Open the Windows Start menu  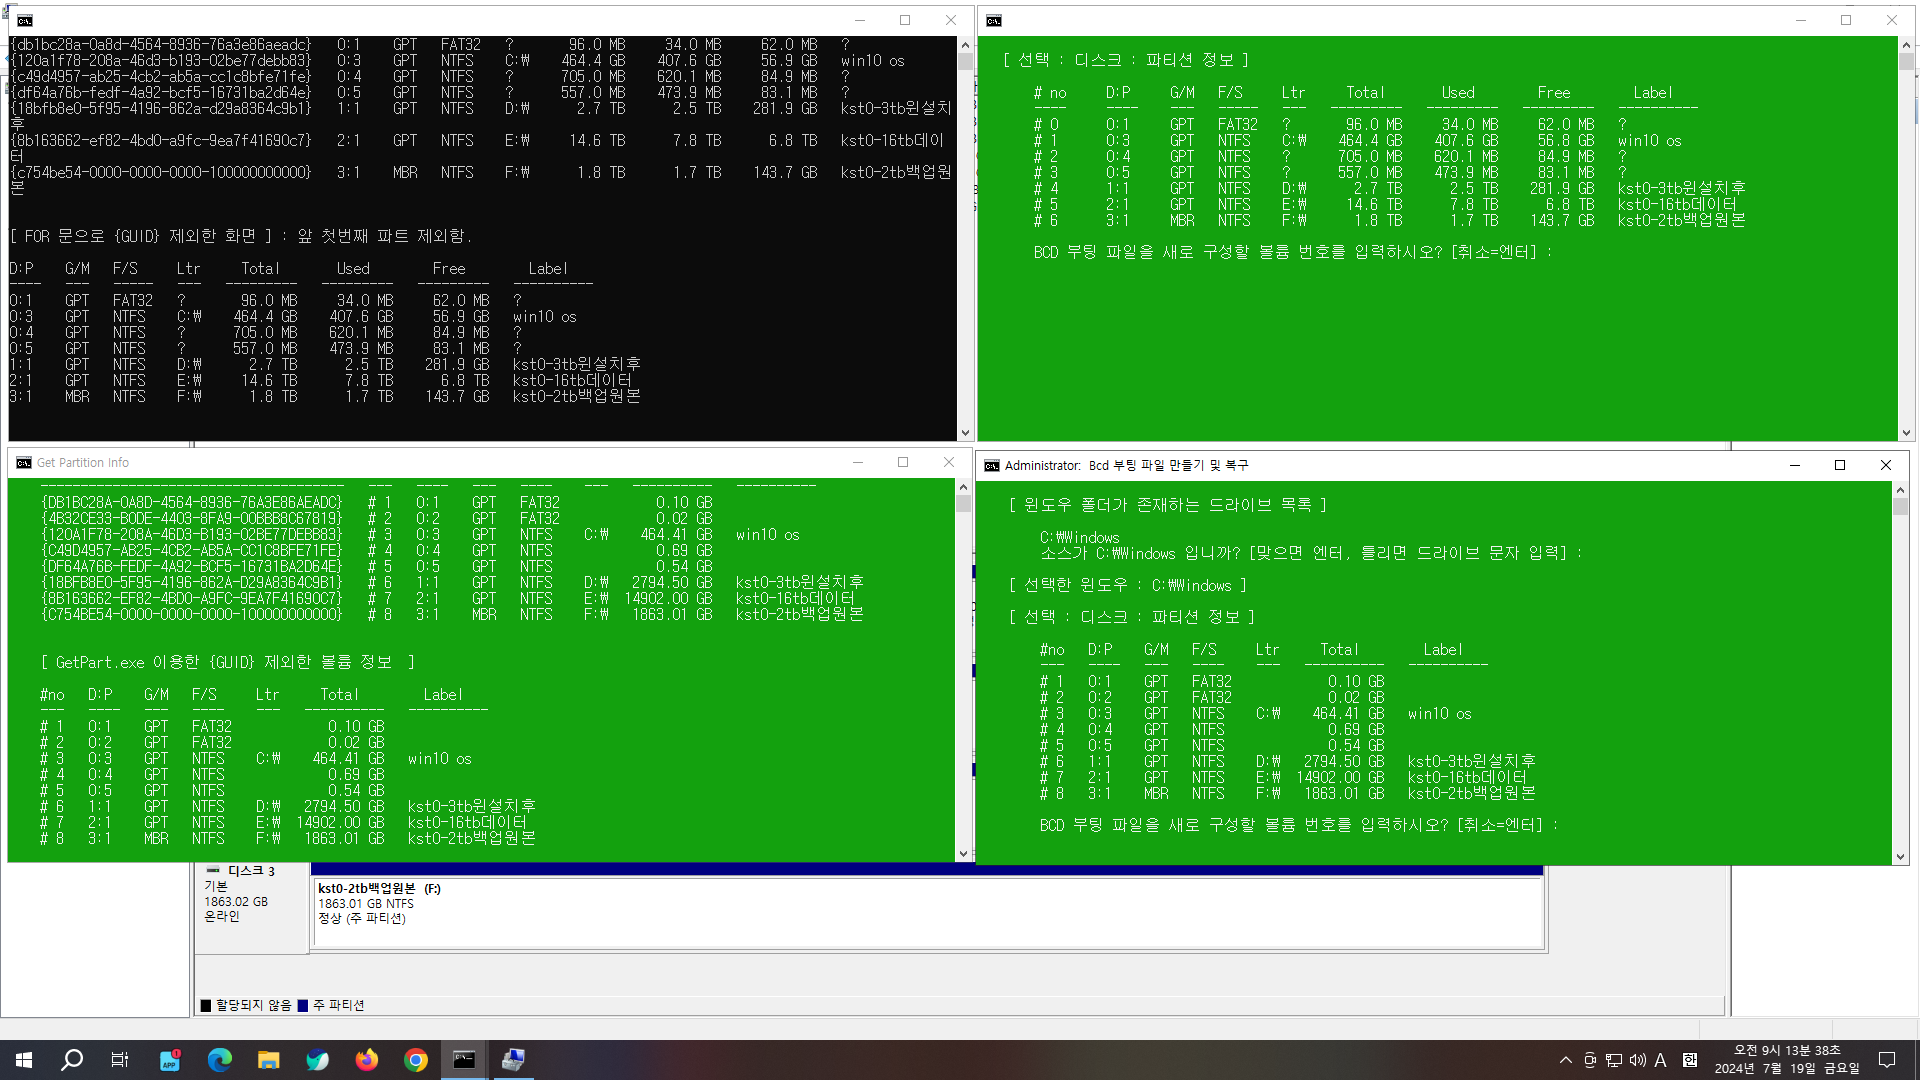24,1060
